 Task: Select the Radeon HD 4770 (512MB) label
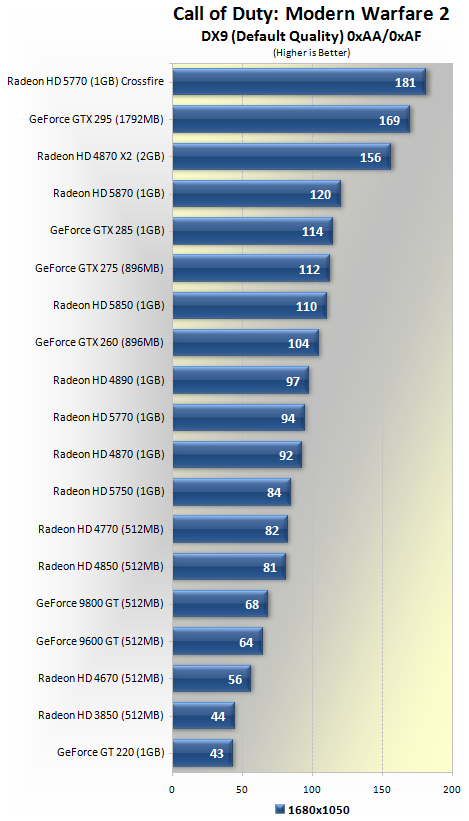(x=101, y=529)
